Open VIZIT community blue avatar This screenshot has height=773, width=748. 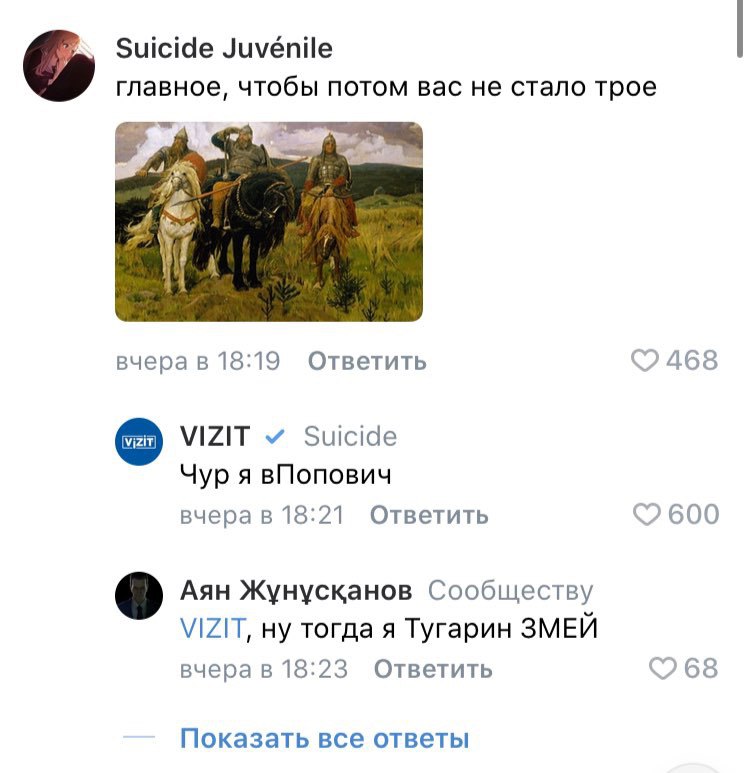pos(139,442)
